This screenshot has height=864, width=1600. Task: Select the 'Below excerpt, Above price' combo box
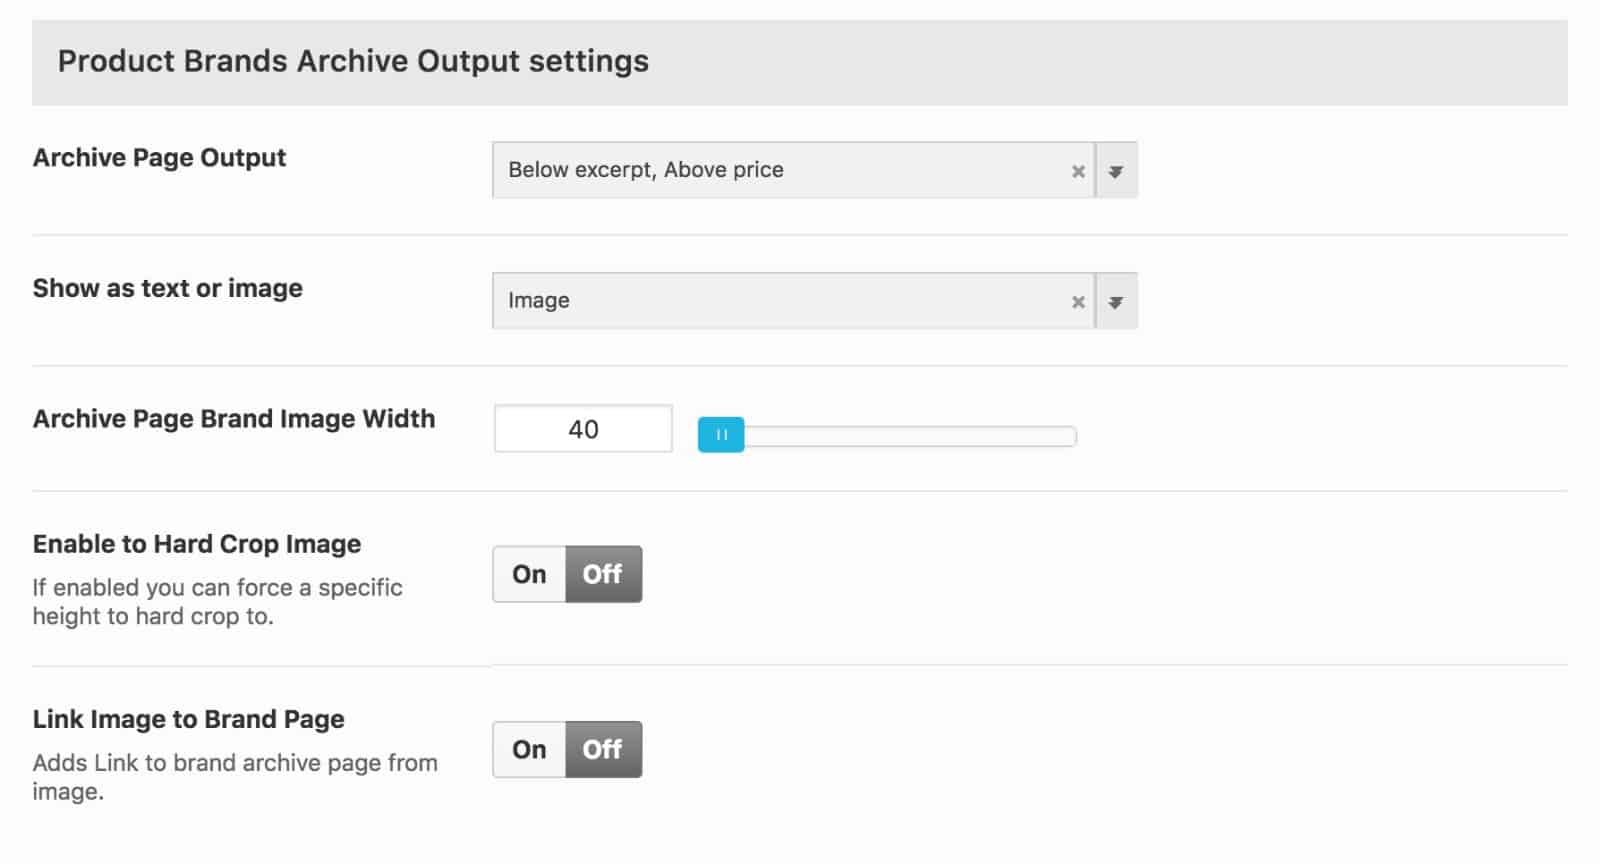[x=815, y=171]
